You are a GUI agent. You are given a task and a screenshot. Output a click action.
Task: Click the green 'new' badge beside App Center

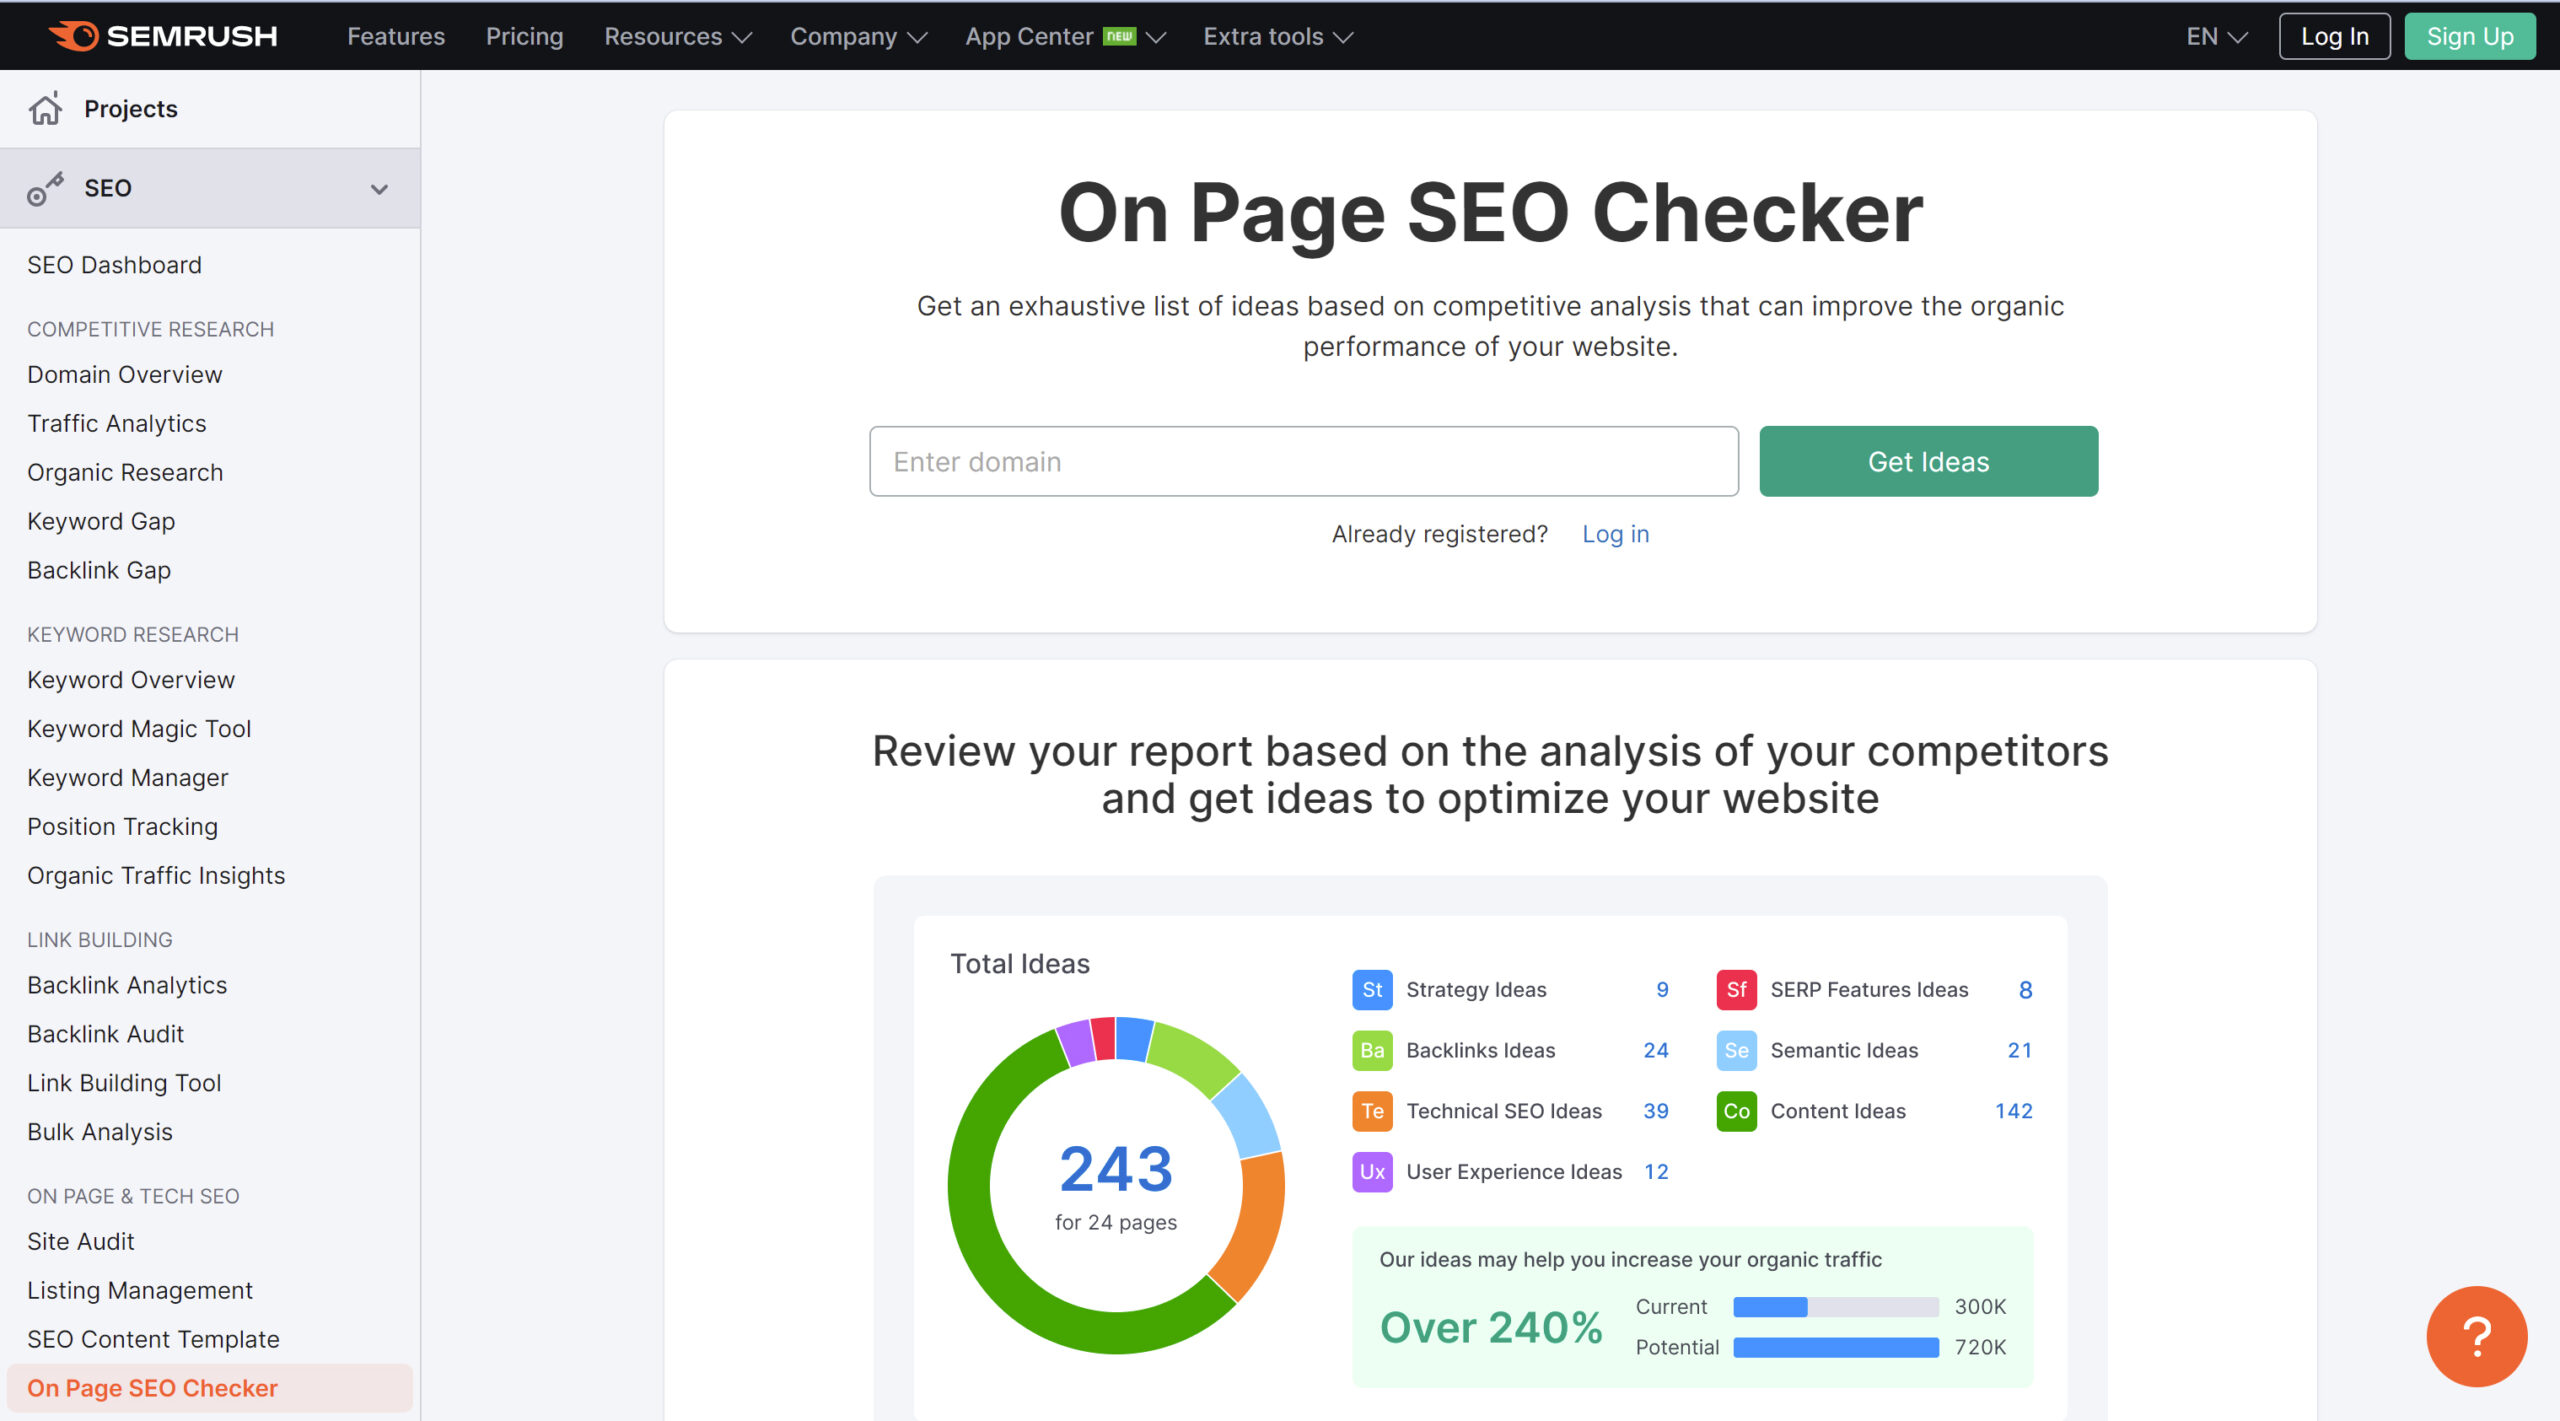pos(1119,36)
